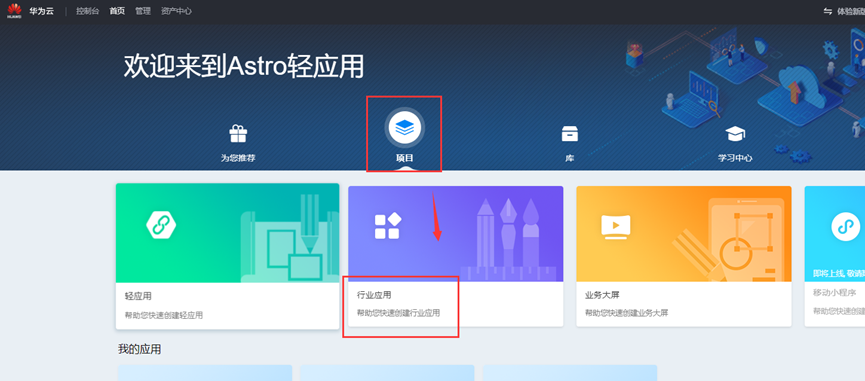Click the 欢迎来到Astro轻应用 heading
The width and height of the screenshot is (865, 381).
click(244, 67)
